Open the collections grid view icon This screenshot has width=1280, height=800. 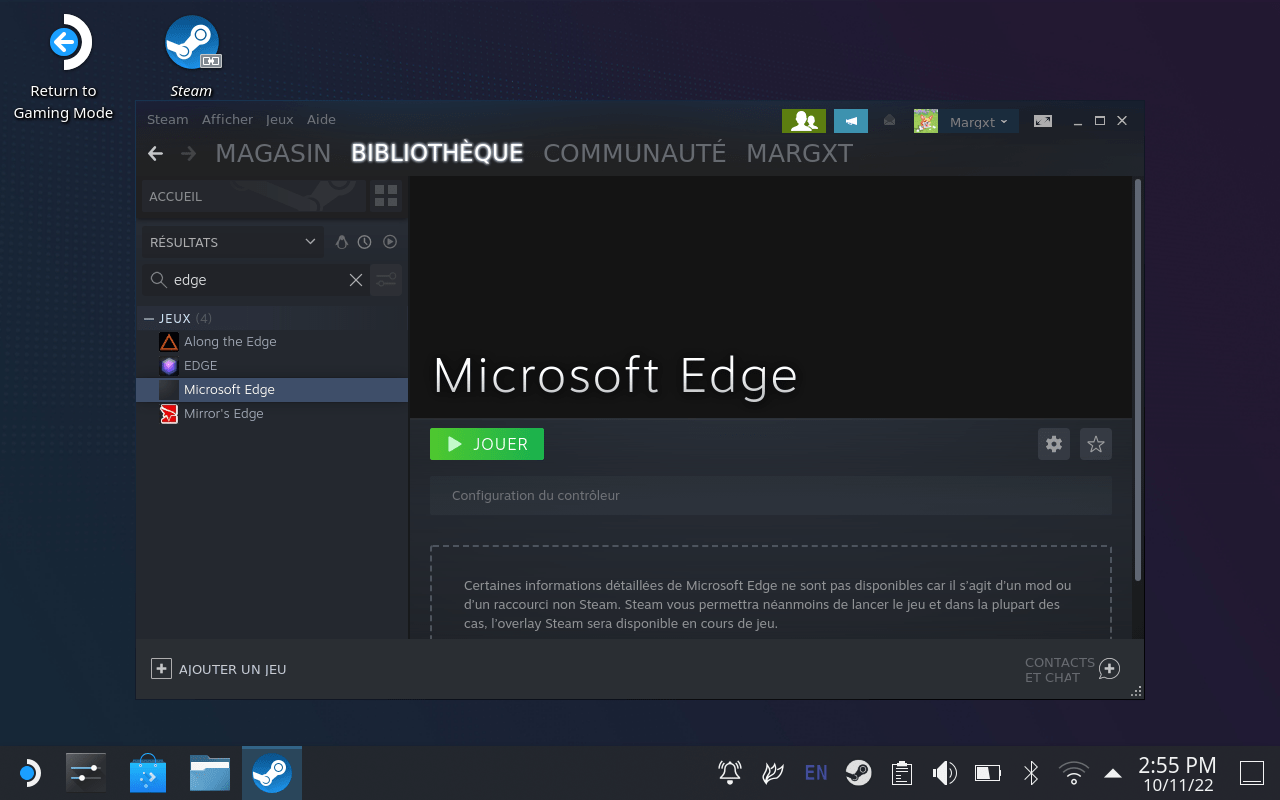click(386, 196)
